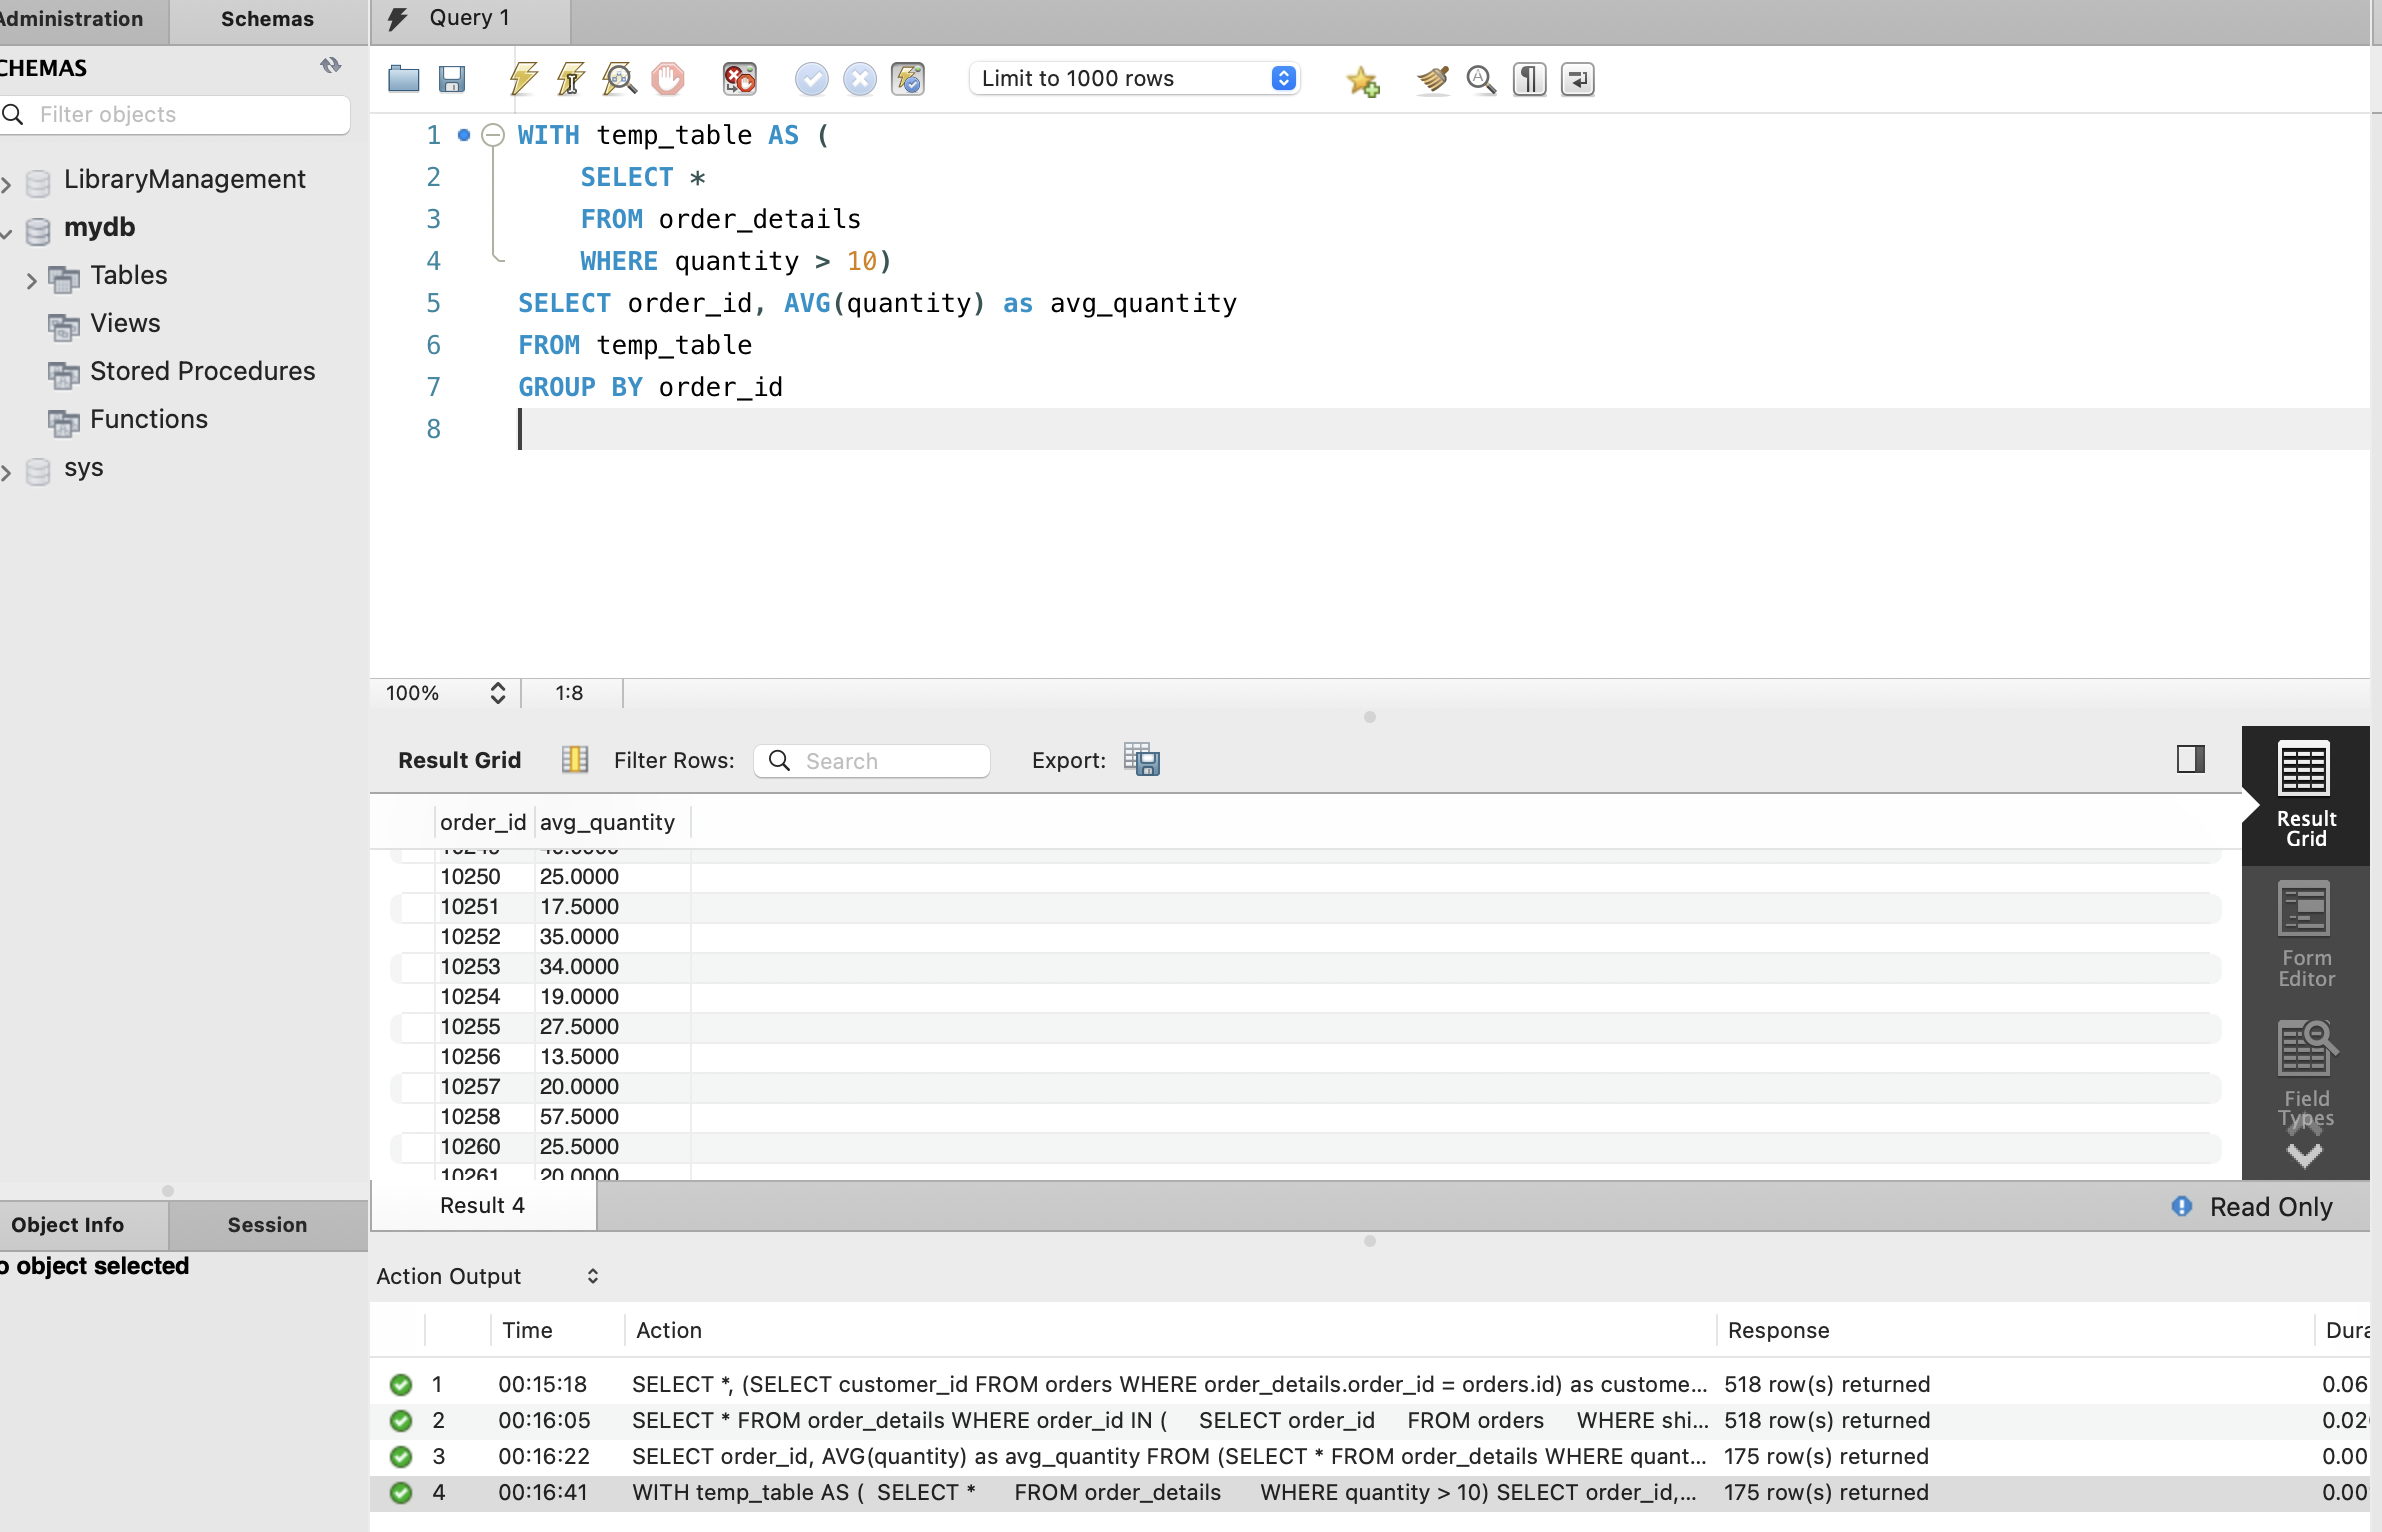Screen dimensions: 2382x1532
Task: Click the Explain Query plan icon
Action: coord(618,78)
